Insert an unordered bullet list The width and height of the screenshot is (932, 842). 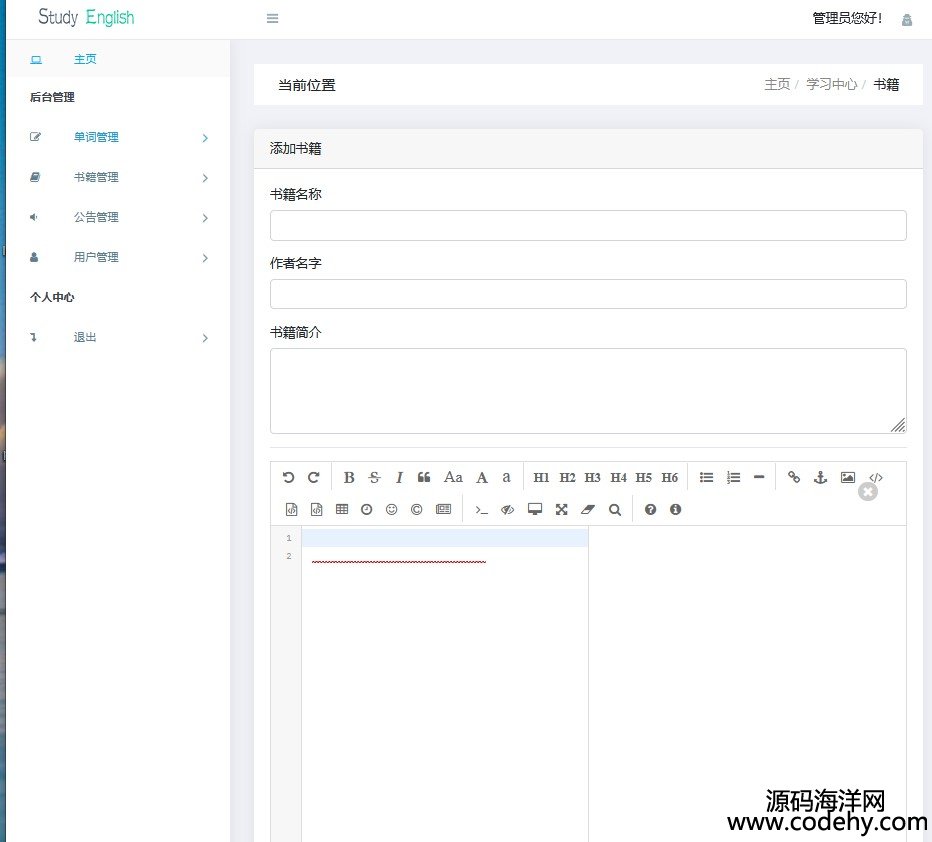pos(706,477)
